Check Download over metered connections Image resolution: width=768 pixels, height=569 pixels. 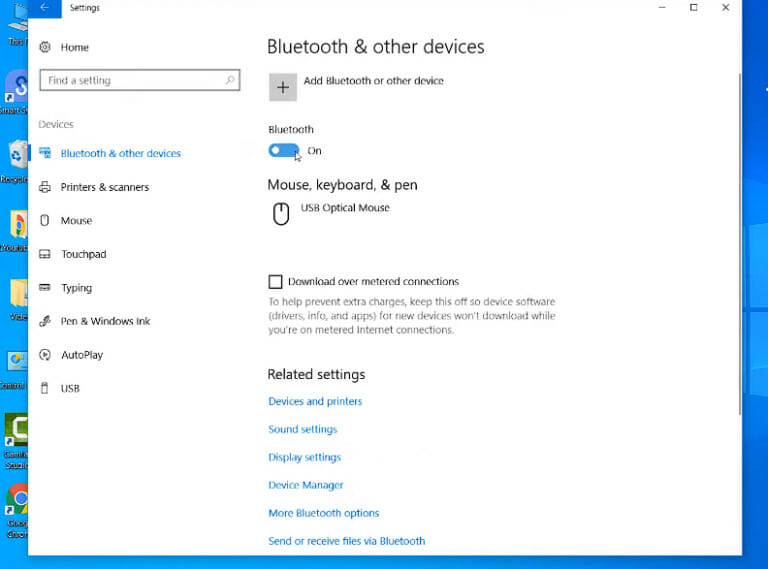275,282
